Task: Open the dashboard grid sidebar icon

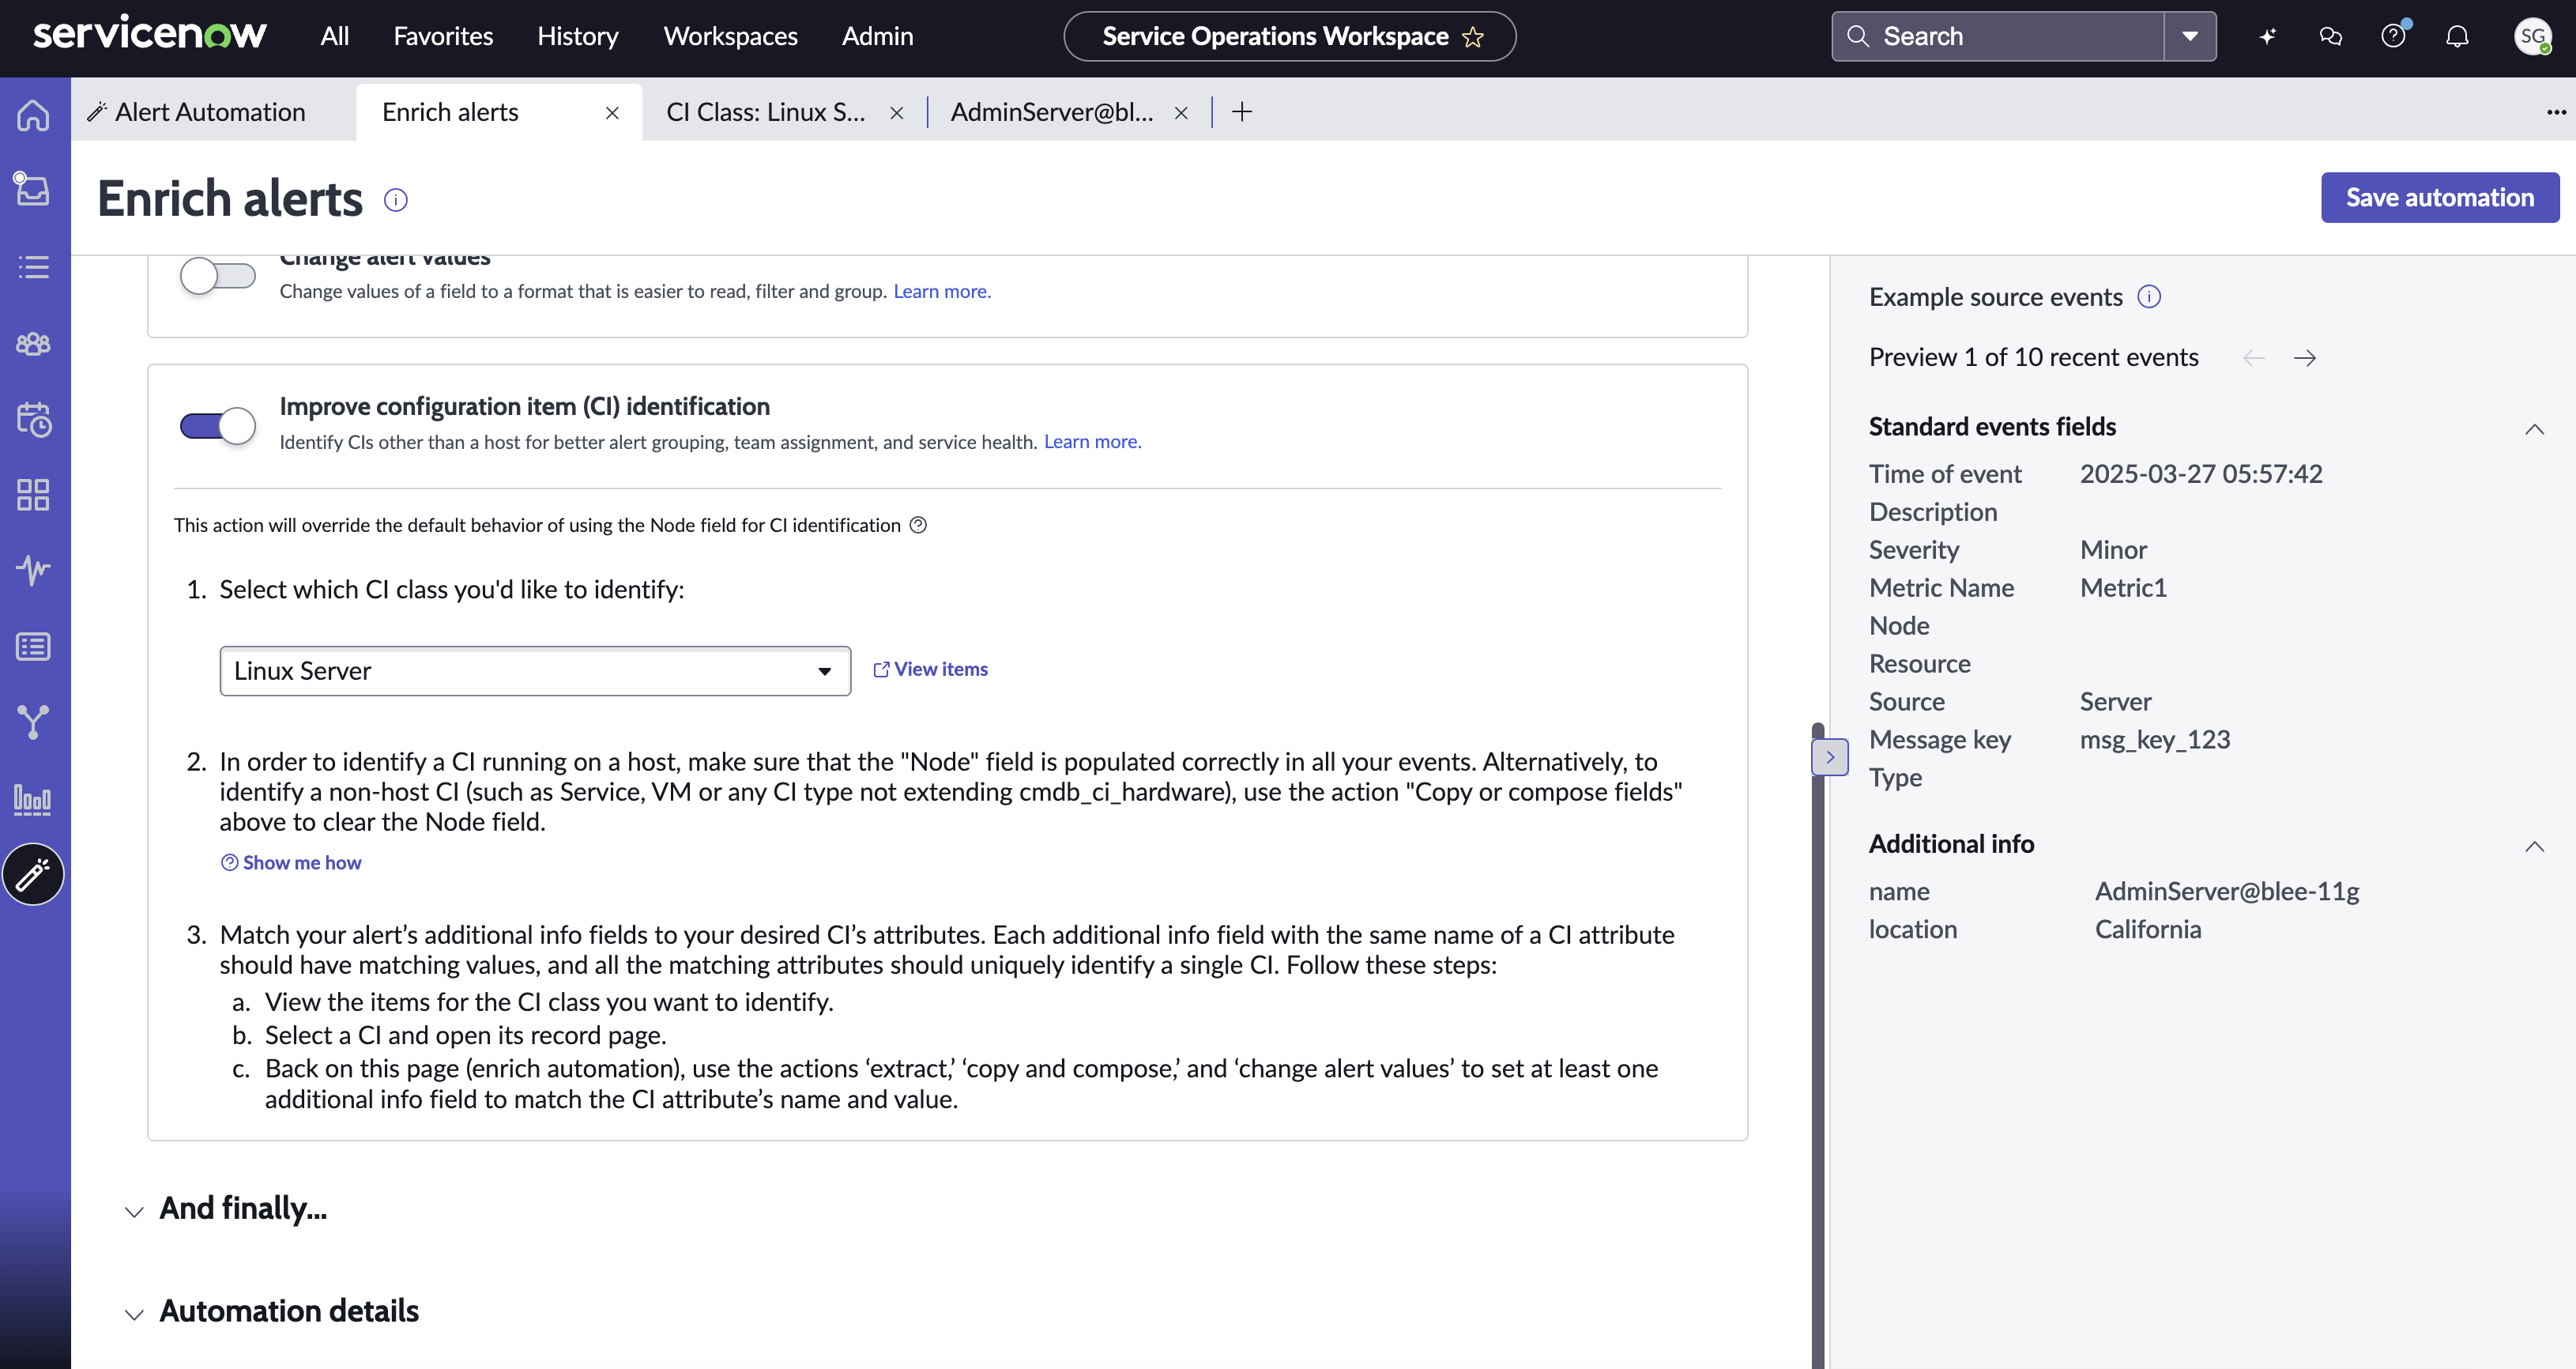Action: point(33,495)
